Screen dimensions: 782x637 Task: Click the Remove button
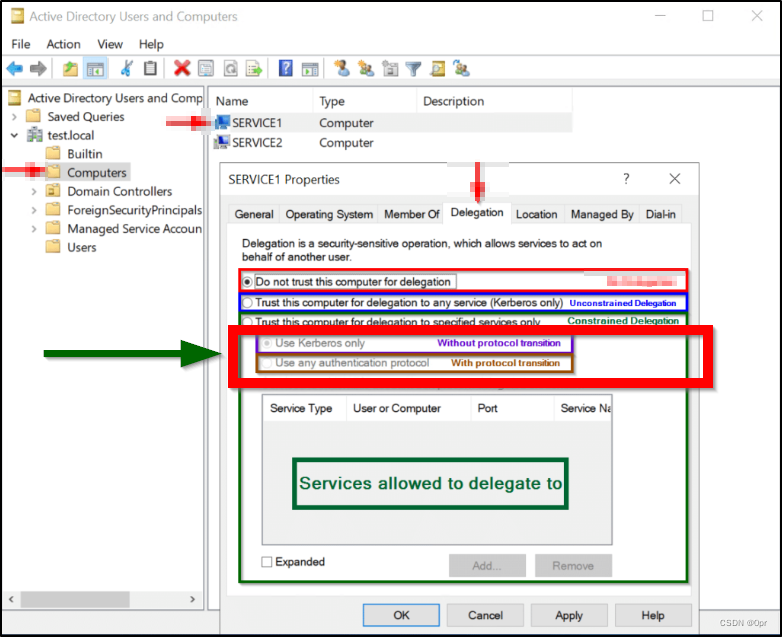(573, 566)
